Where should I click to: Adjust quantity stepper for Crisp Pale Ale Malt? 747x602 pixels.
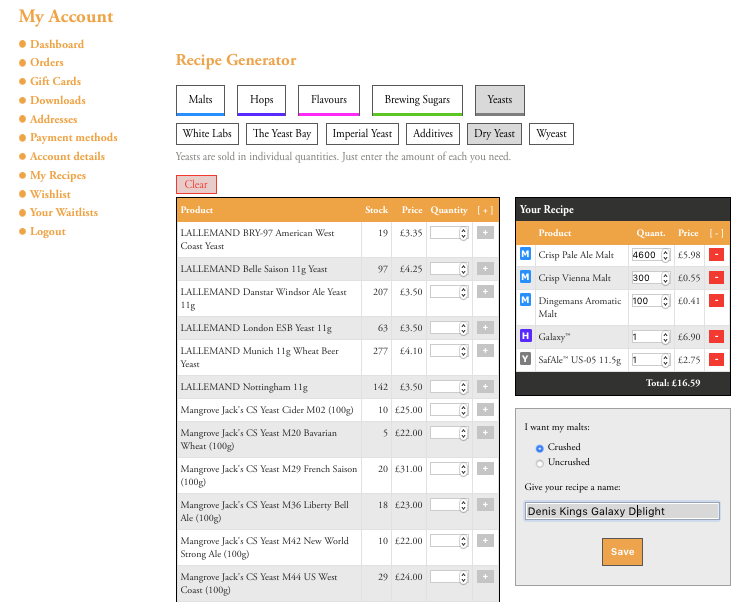click(666, 255)
